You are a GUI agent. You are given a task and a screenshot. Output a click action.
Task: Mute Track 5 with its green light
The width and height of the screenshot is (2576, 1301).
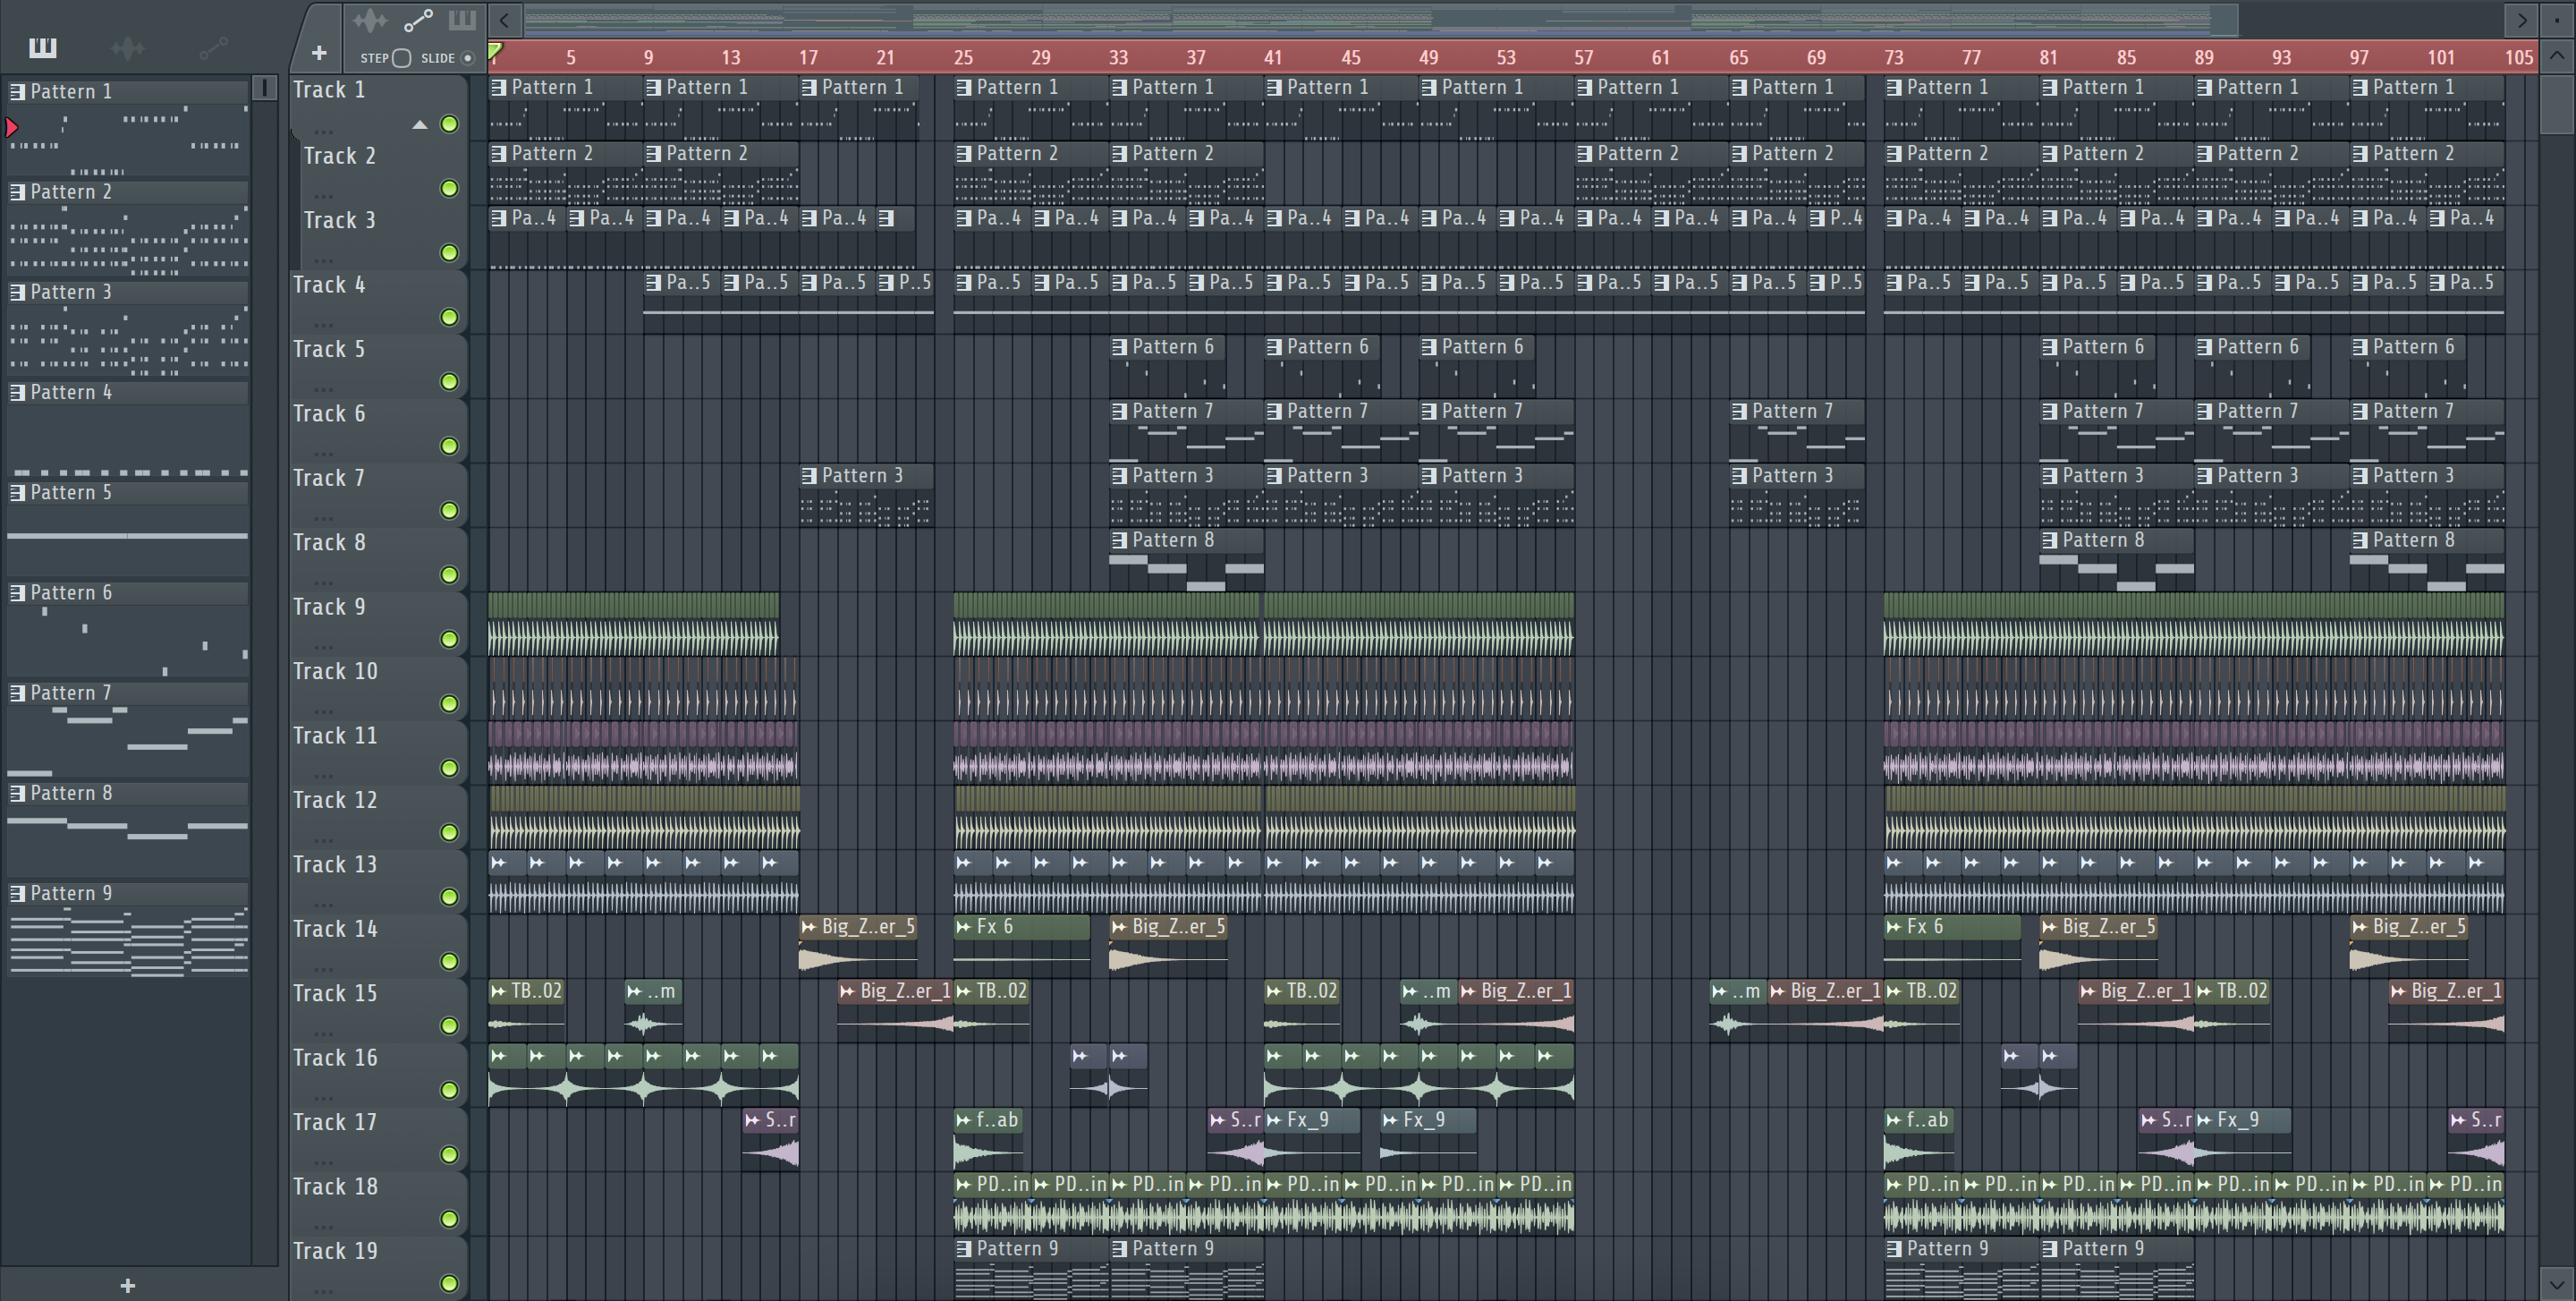tap(449, 381)
